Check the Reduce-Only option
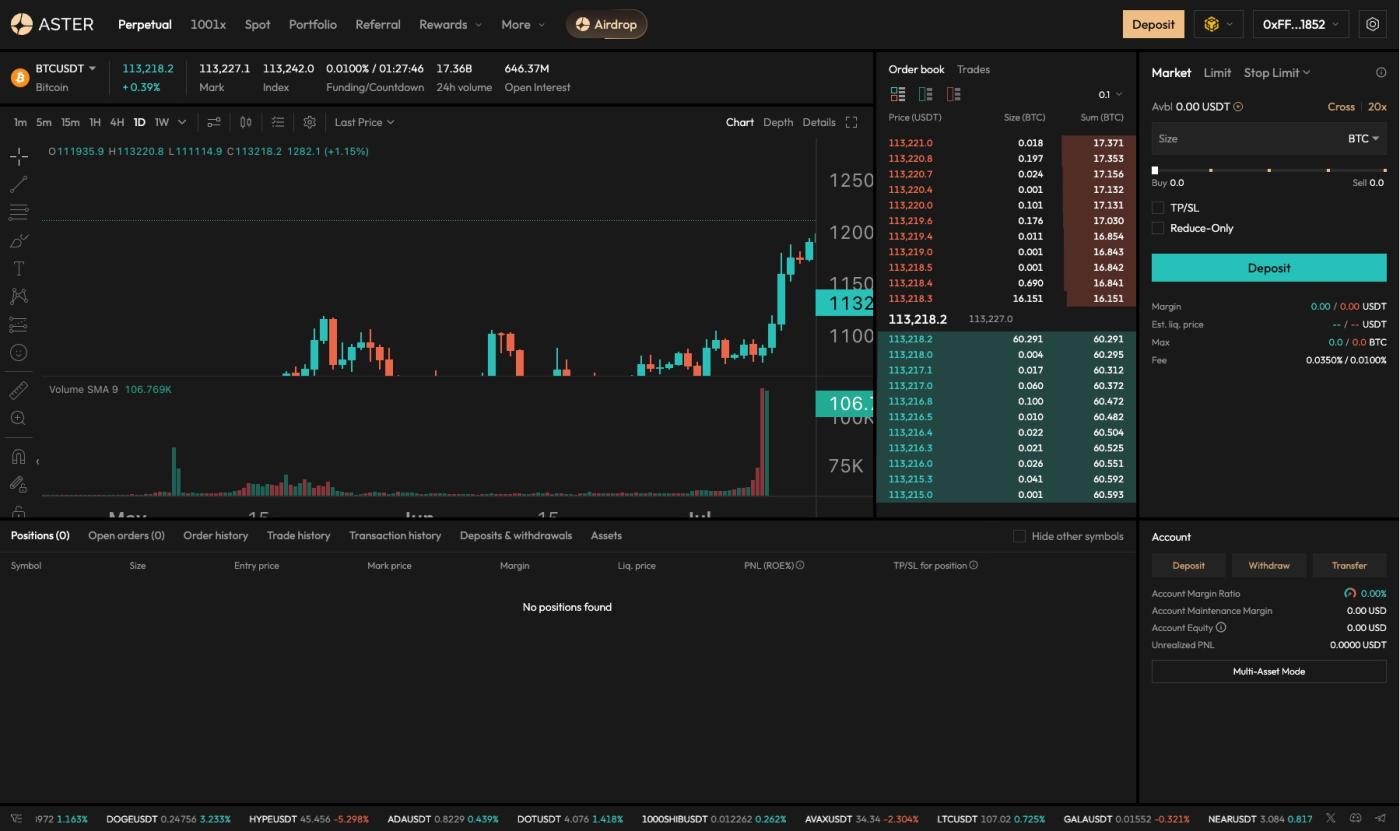This screenshot has height=831, width=1400. pos(1158,228)
